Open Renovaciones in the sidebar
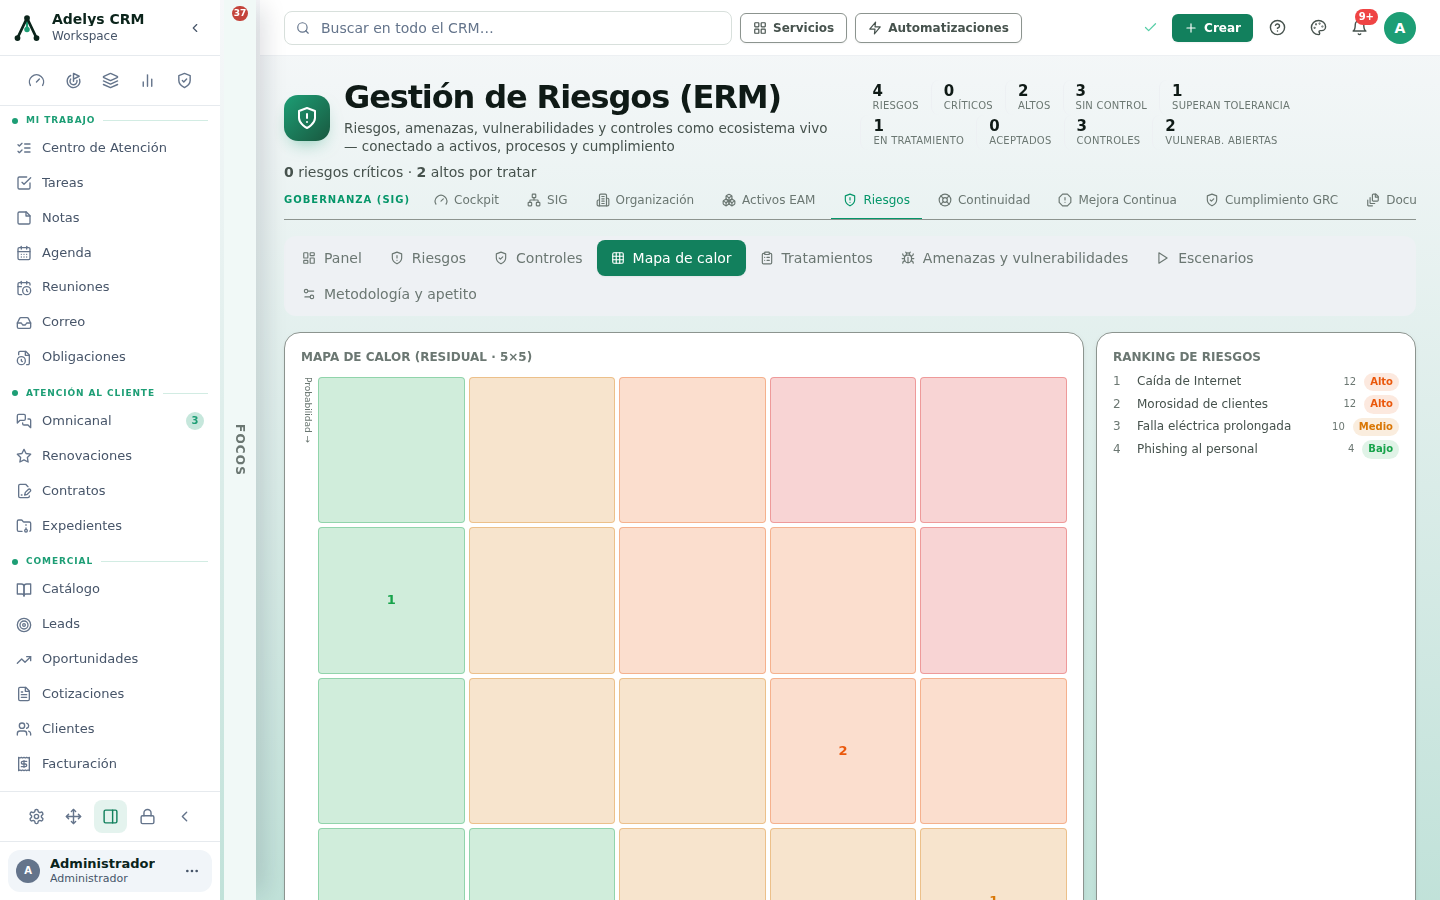Screen dimensions: 1440x900 tap(110, 456)
